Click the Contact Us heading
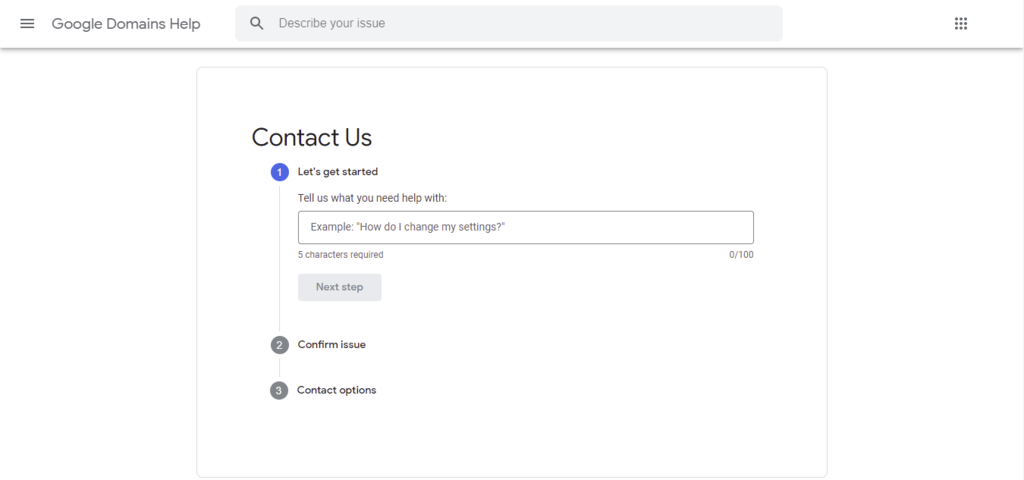 click(312, 137)
